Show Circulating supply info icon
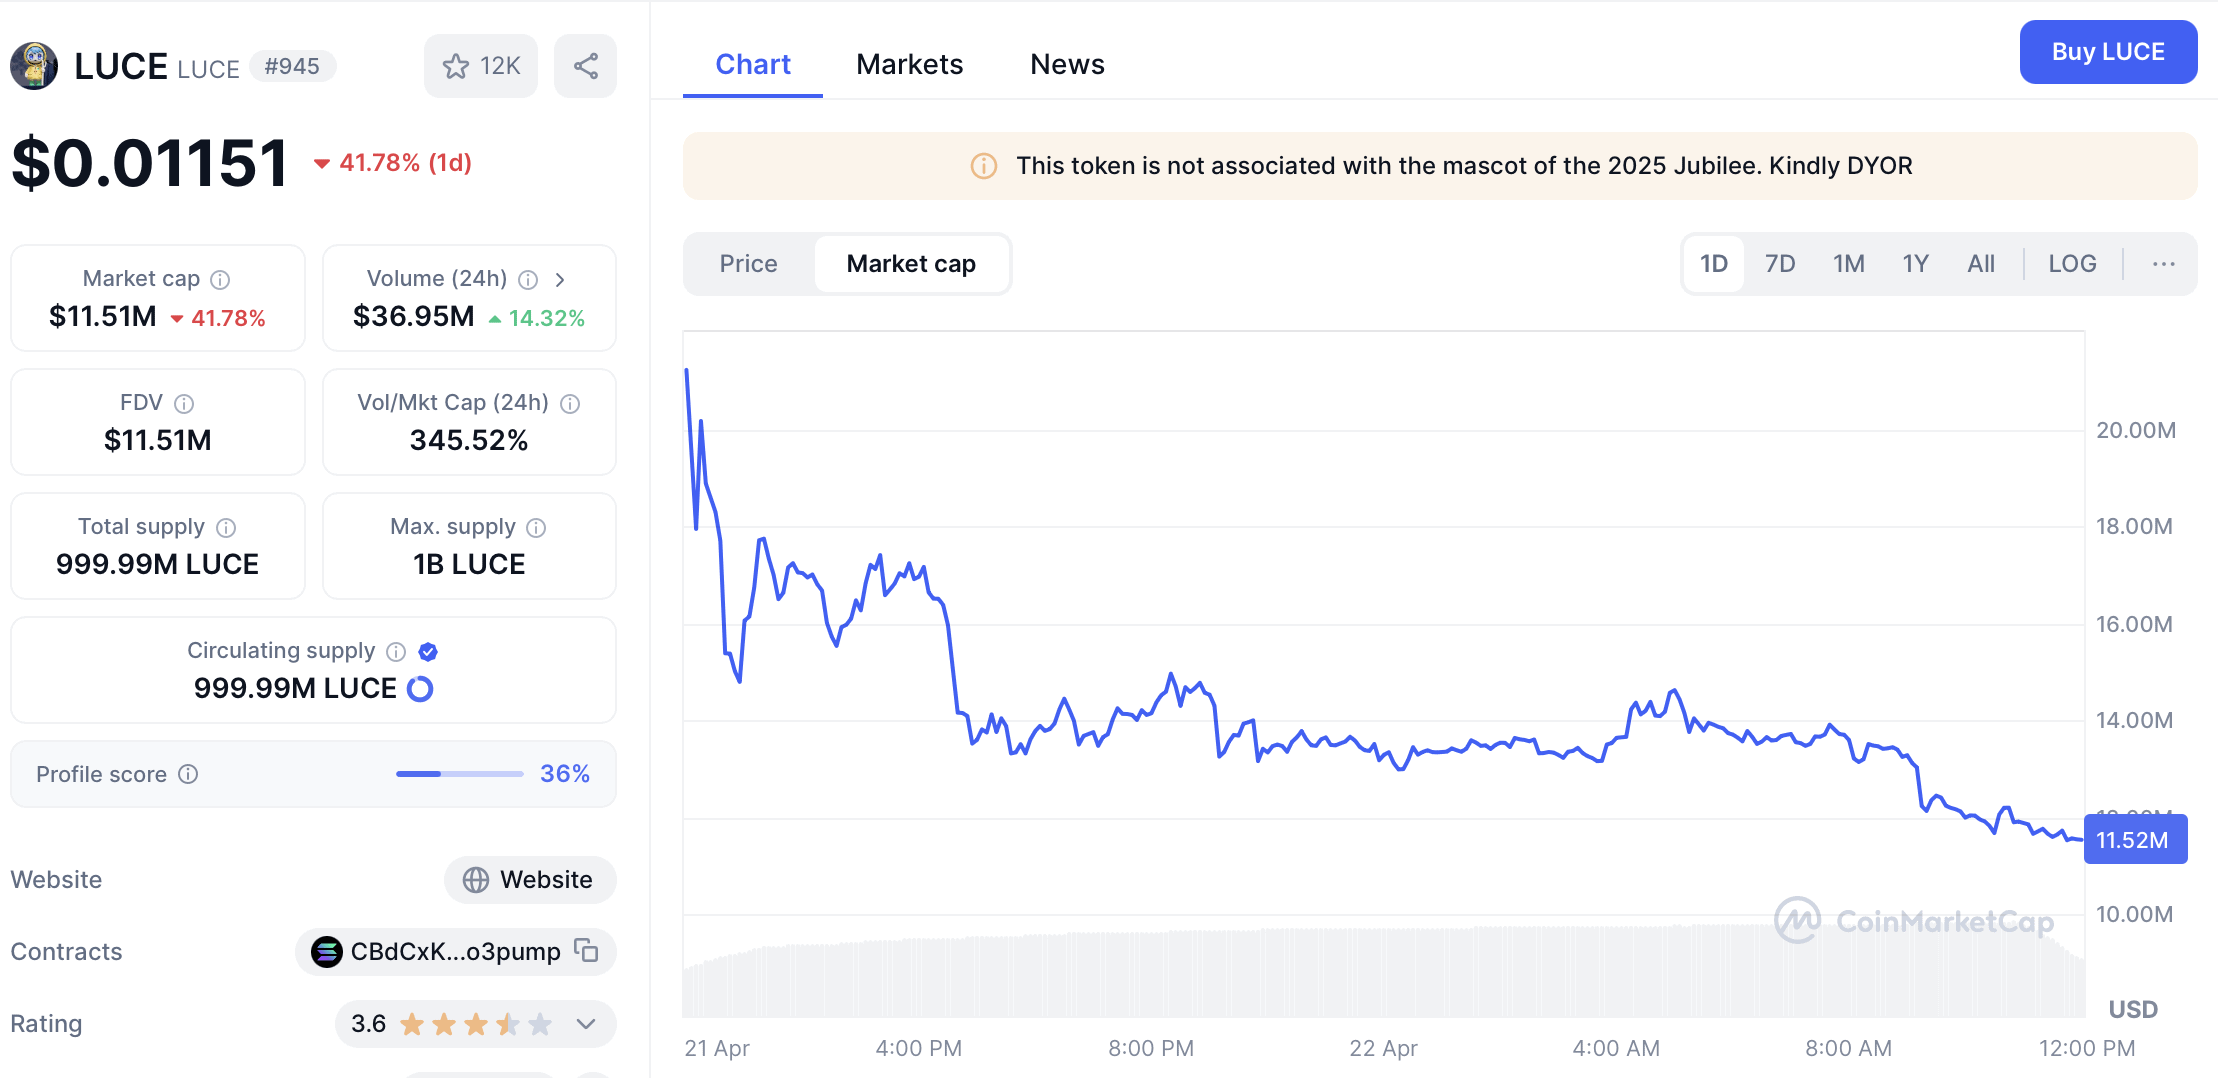This screenshot has width=2218, height=1078. [x=396, y=652]
